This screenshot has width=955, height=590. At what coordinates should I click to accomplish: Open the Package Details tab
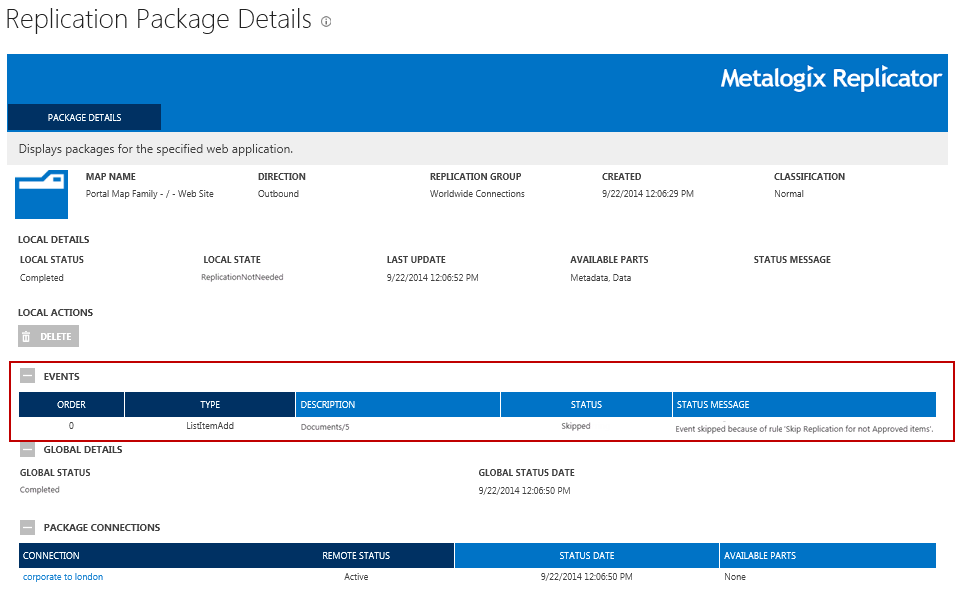coord(84,118)
